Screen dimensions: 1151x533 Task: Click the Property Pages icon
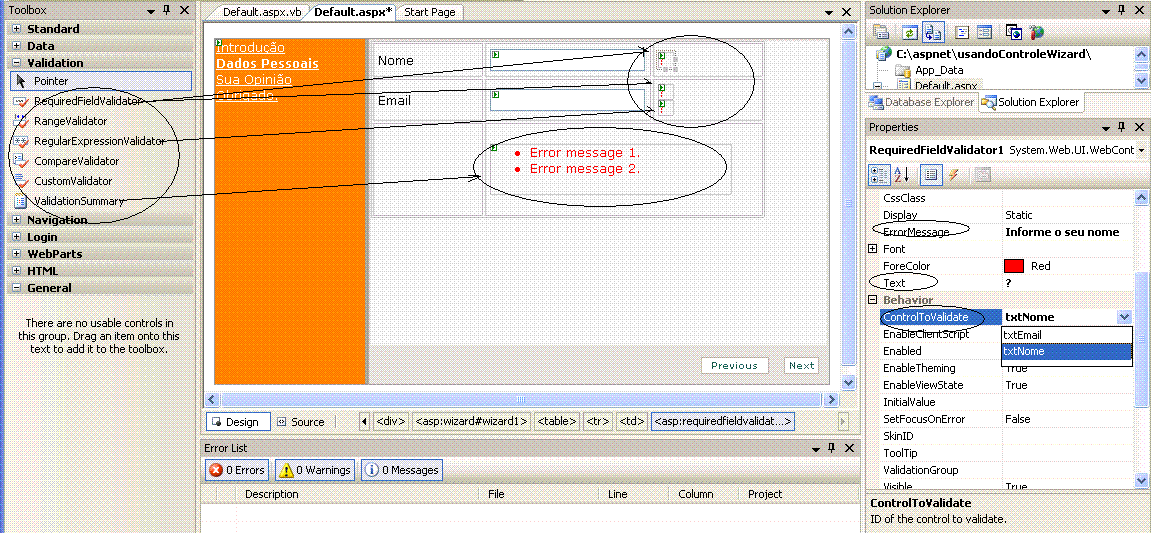(983, 175)
